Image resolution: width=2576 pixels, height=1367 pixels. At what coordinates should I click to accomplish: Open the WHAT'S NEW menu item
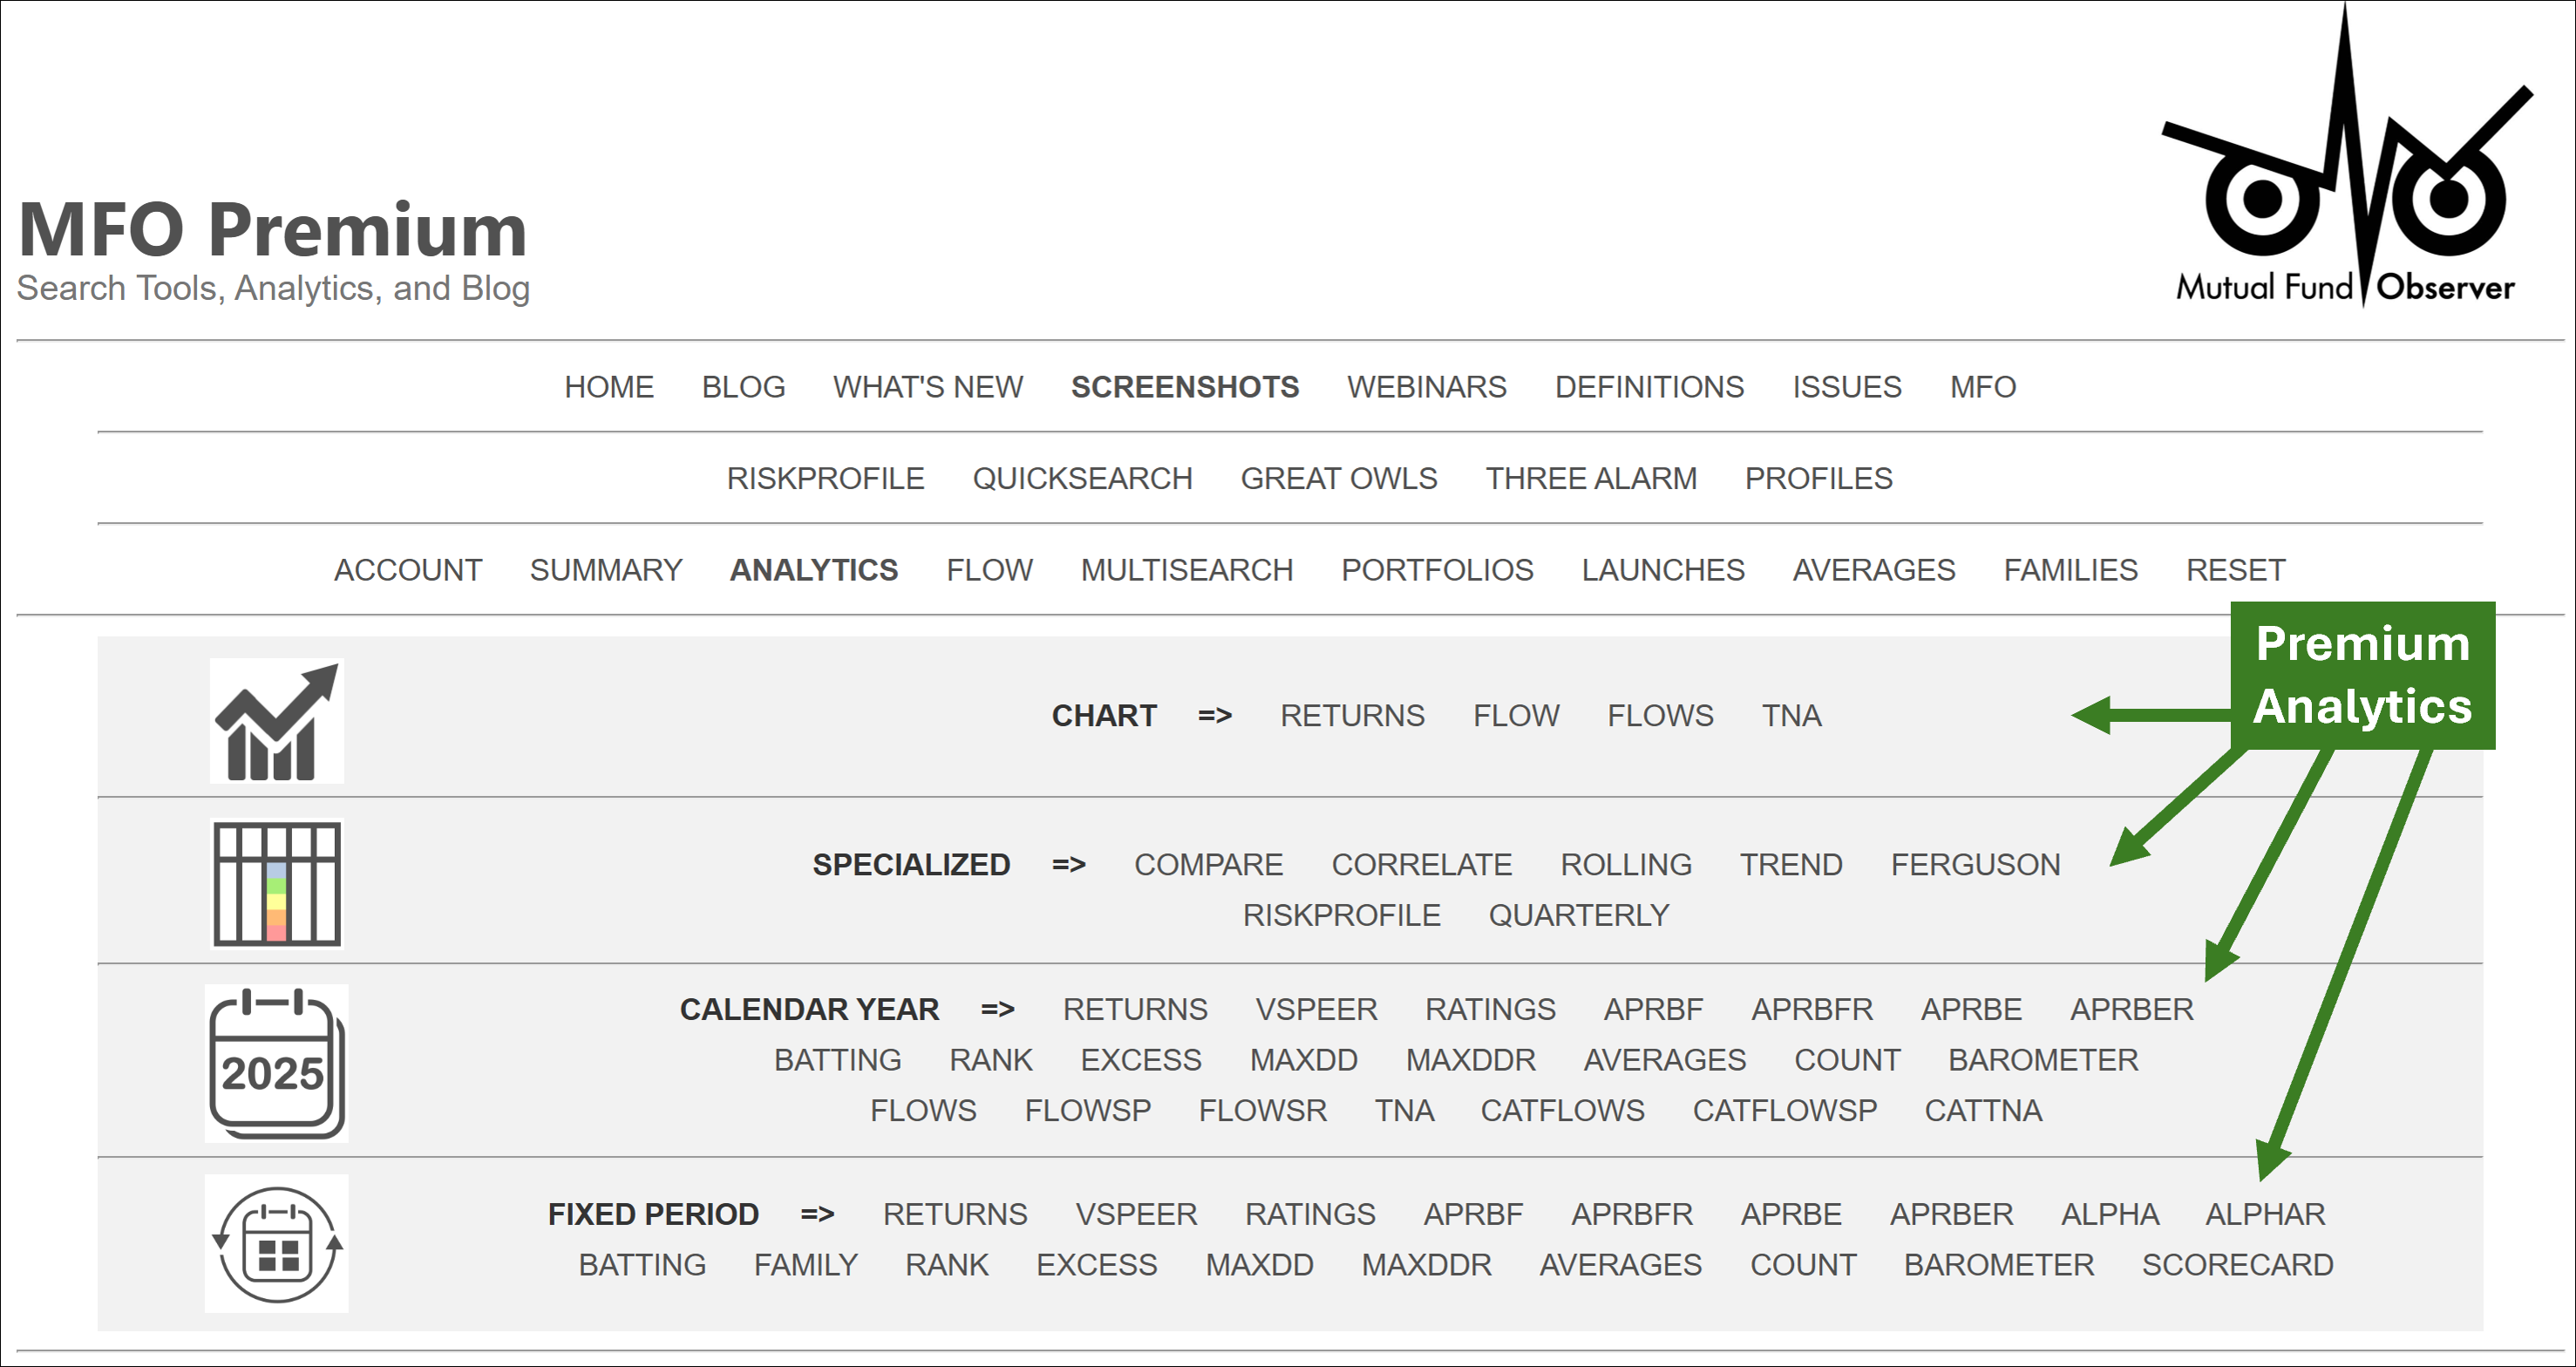(x=928, y=387)
